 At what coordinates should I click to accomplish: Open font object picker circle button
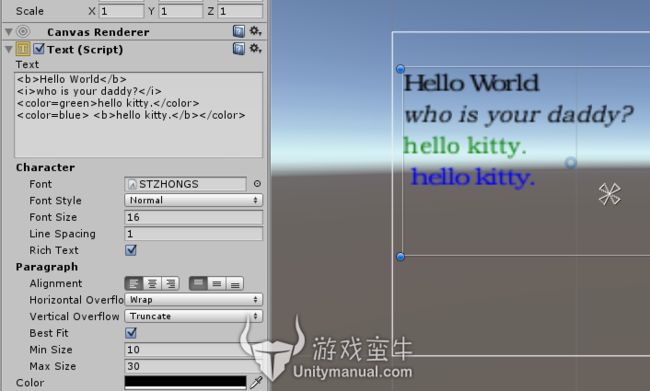[257, 184]
